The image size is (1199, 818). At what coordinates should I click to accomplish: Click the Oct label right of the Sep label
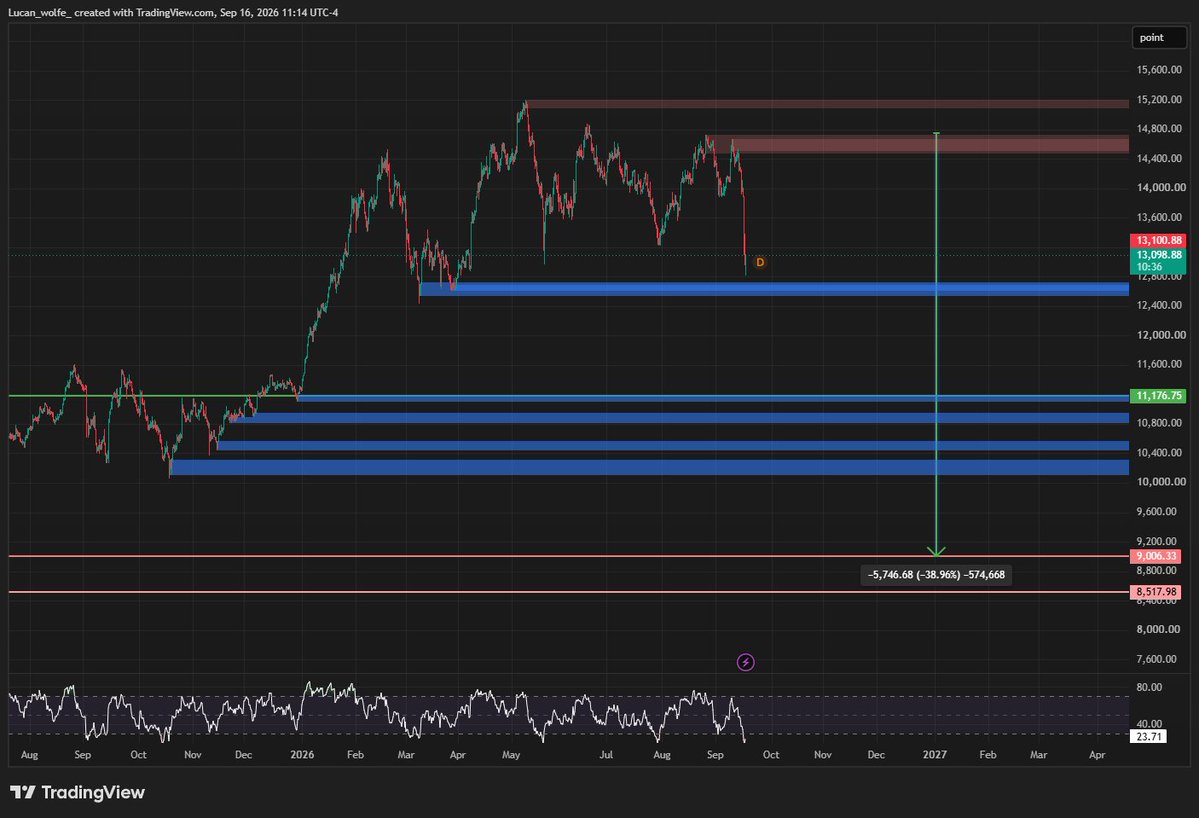tap(771, 755)
